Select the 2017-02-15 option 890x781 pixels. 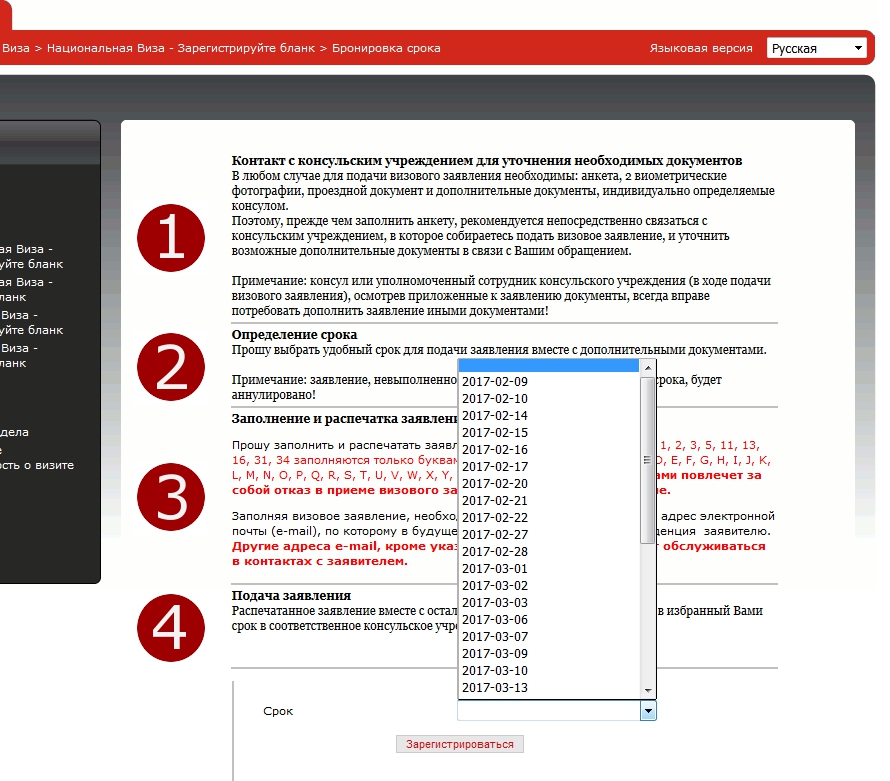(x=549, y=433)
